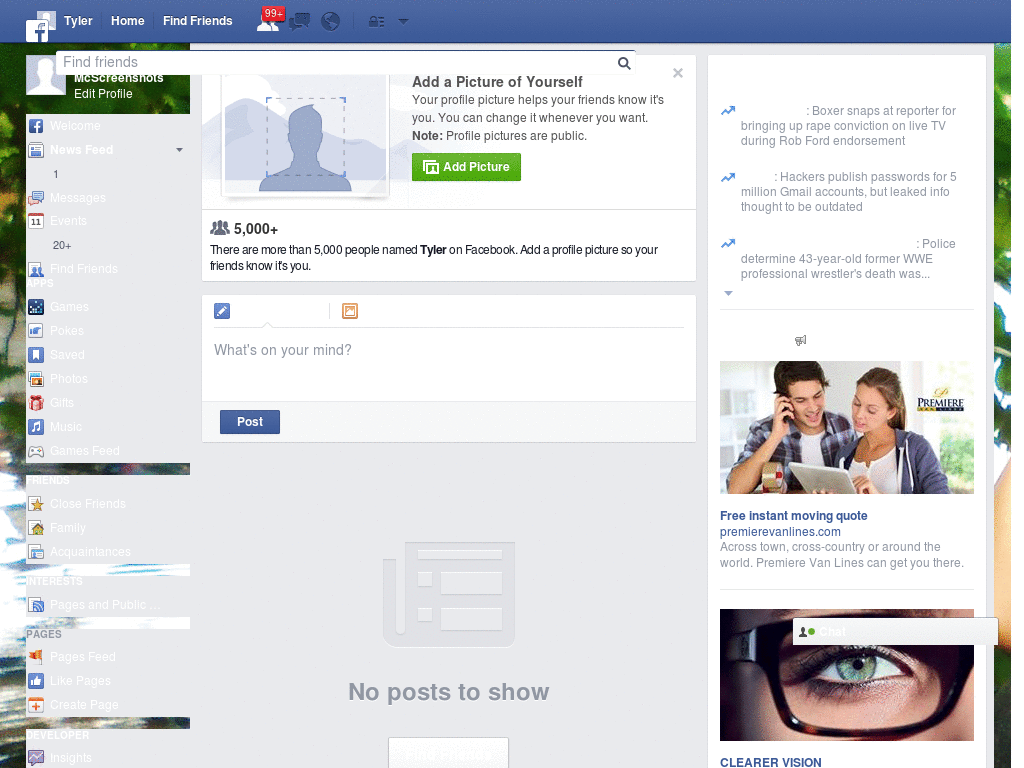Open Pages and Public feed icon
1024x768 pixels.
[x=36, y=605]
